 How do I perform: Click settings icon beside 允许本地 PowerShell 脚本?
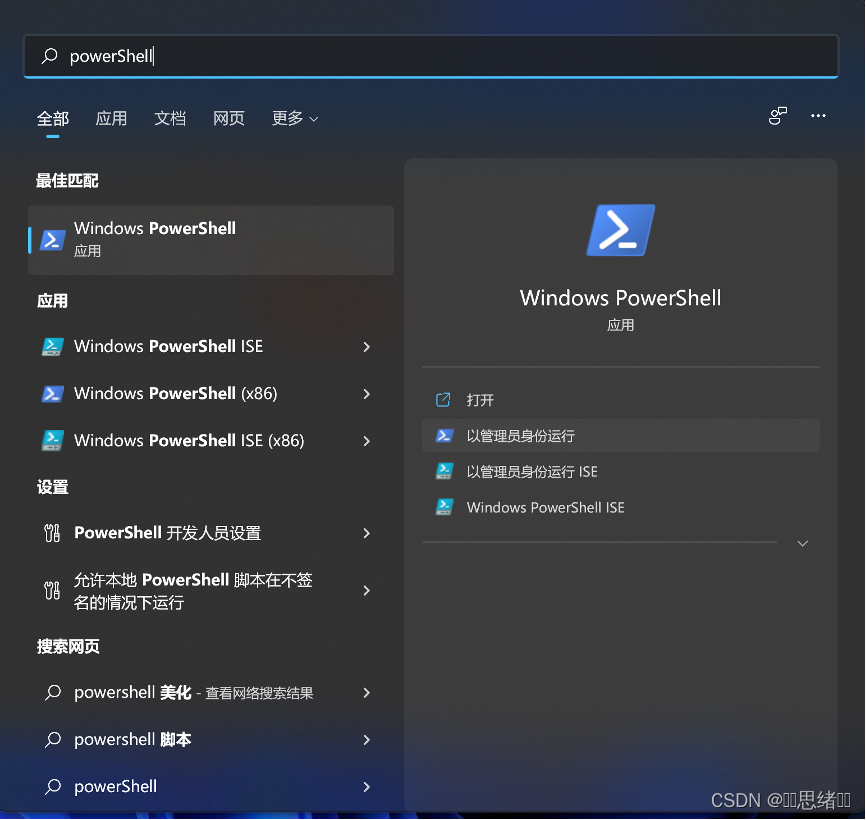[52, 591]
